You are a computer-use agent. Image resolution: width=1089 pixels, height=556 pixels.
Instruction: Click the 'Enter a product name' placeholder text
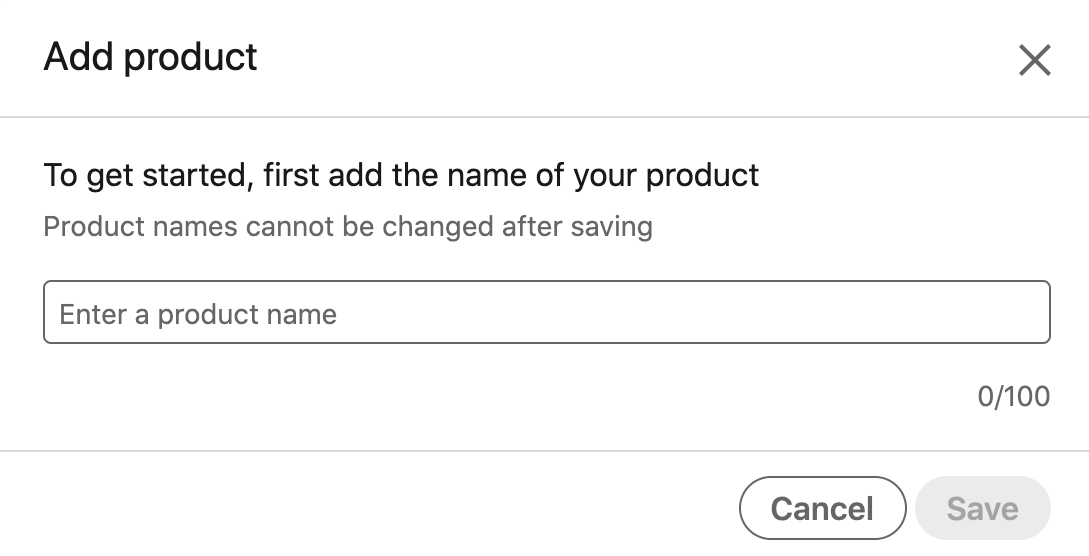tap(198, 314)
